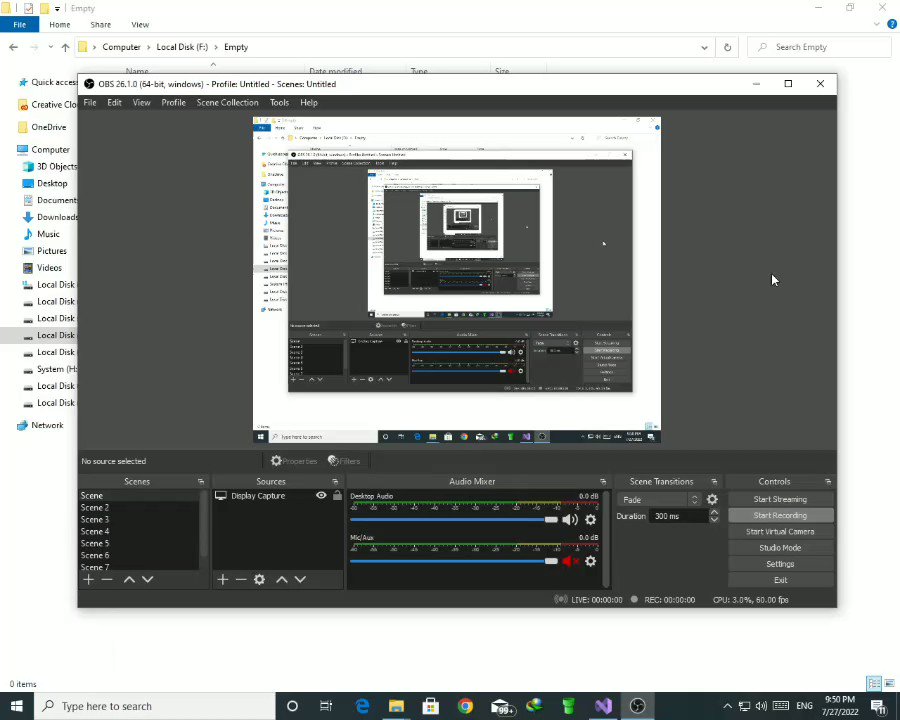Viewport: 900px width, 720px height.
Task: Expand the Explorer ribbon chevron
Action: 876,24
